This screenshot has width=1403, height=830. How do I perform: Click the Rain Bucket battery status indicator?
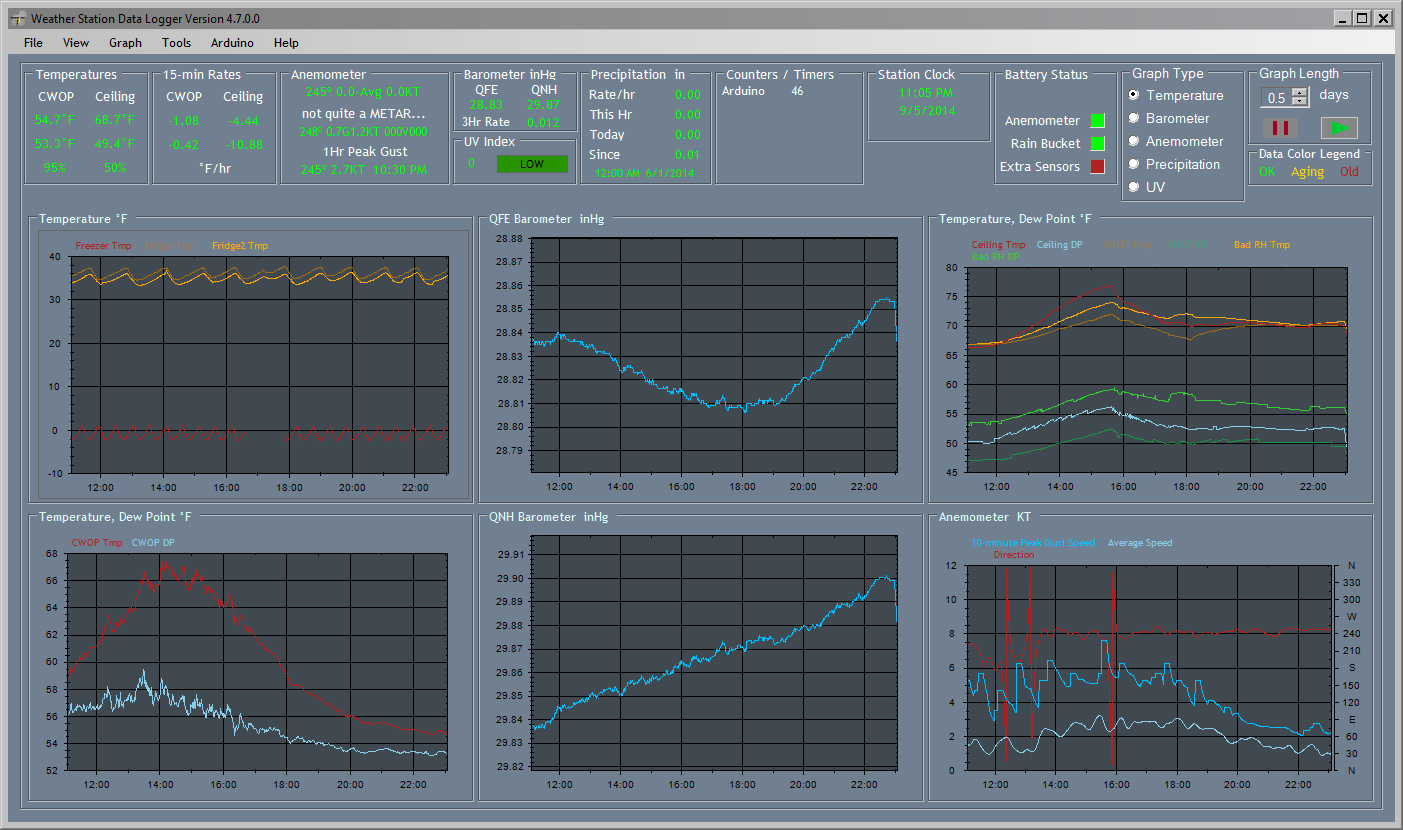click(1097, 144)
